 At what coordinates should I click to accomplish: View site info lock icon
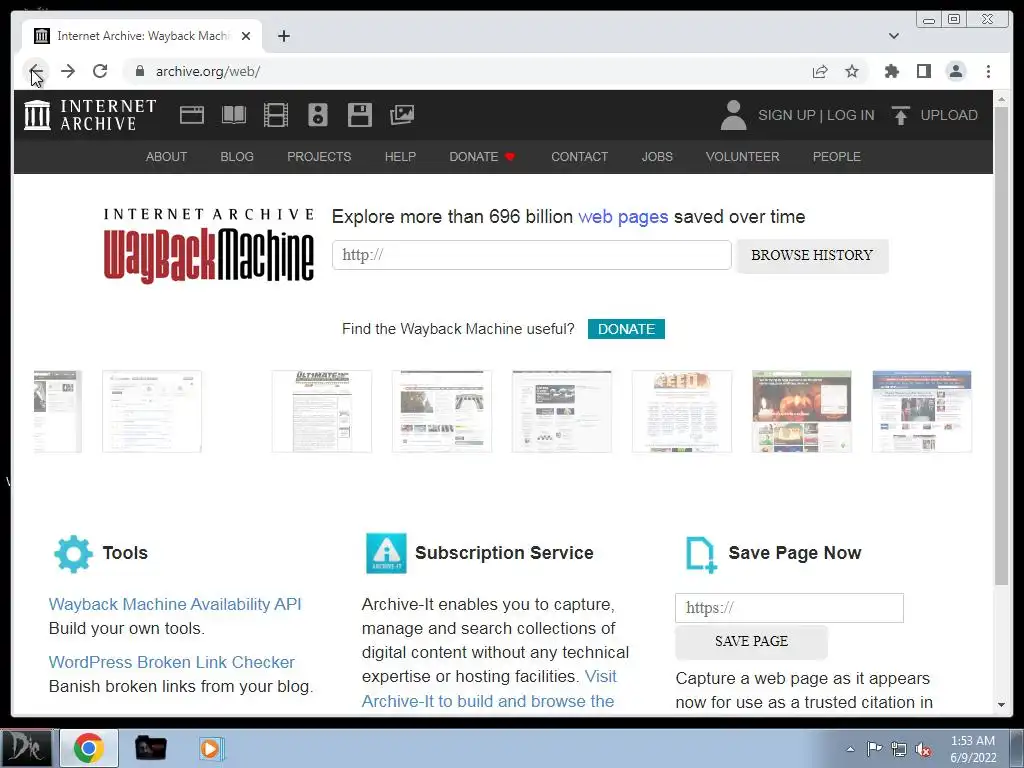[139, 71]
